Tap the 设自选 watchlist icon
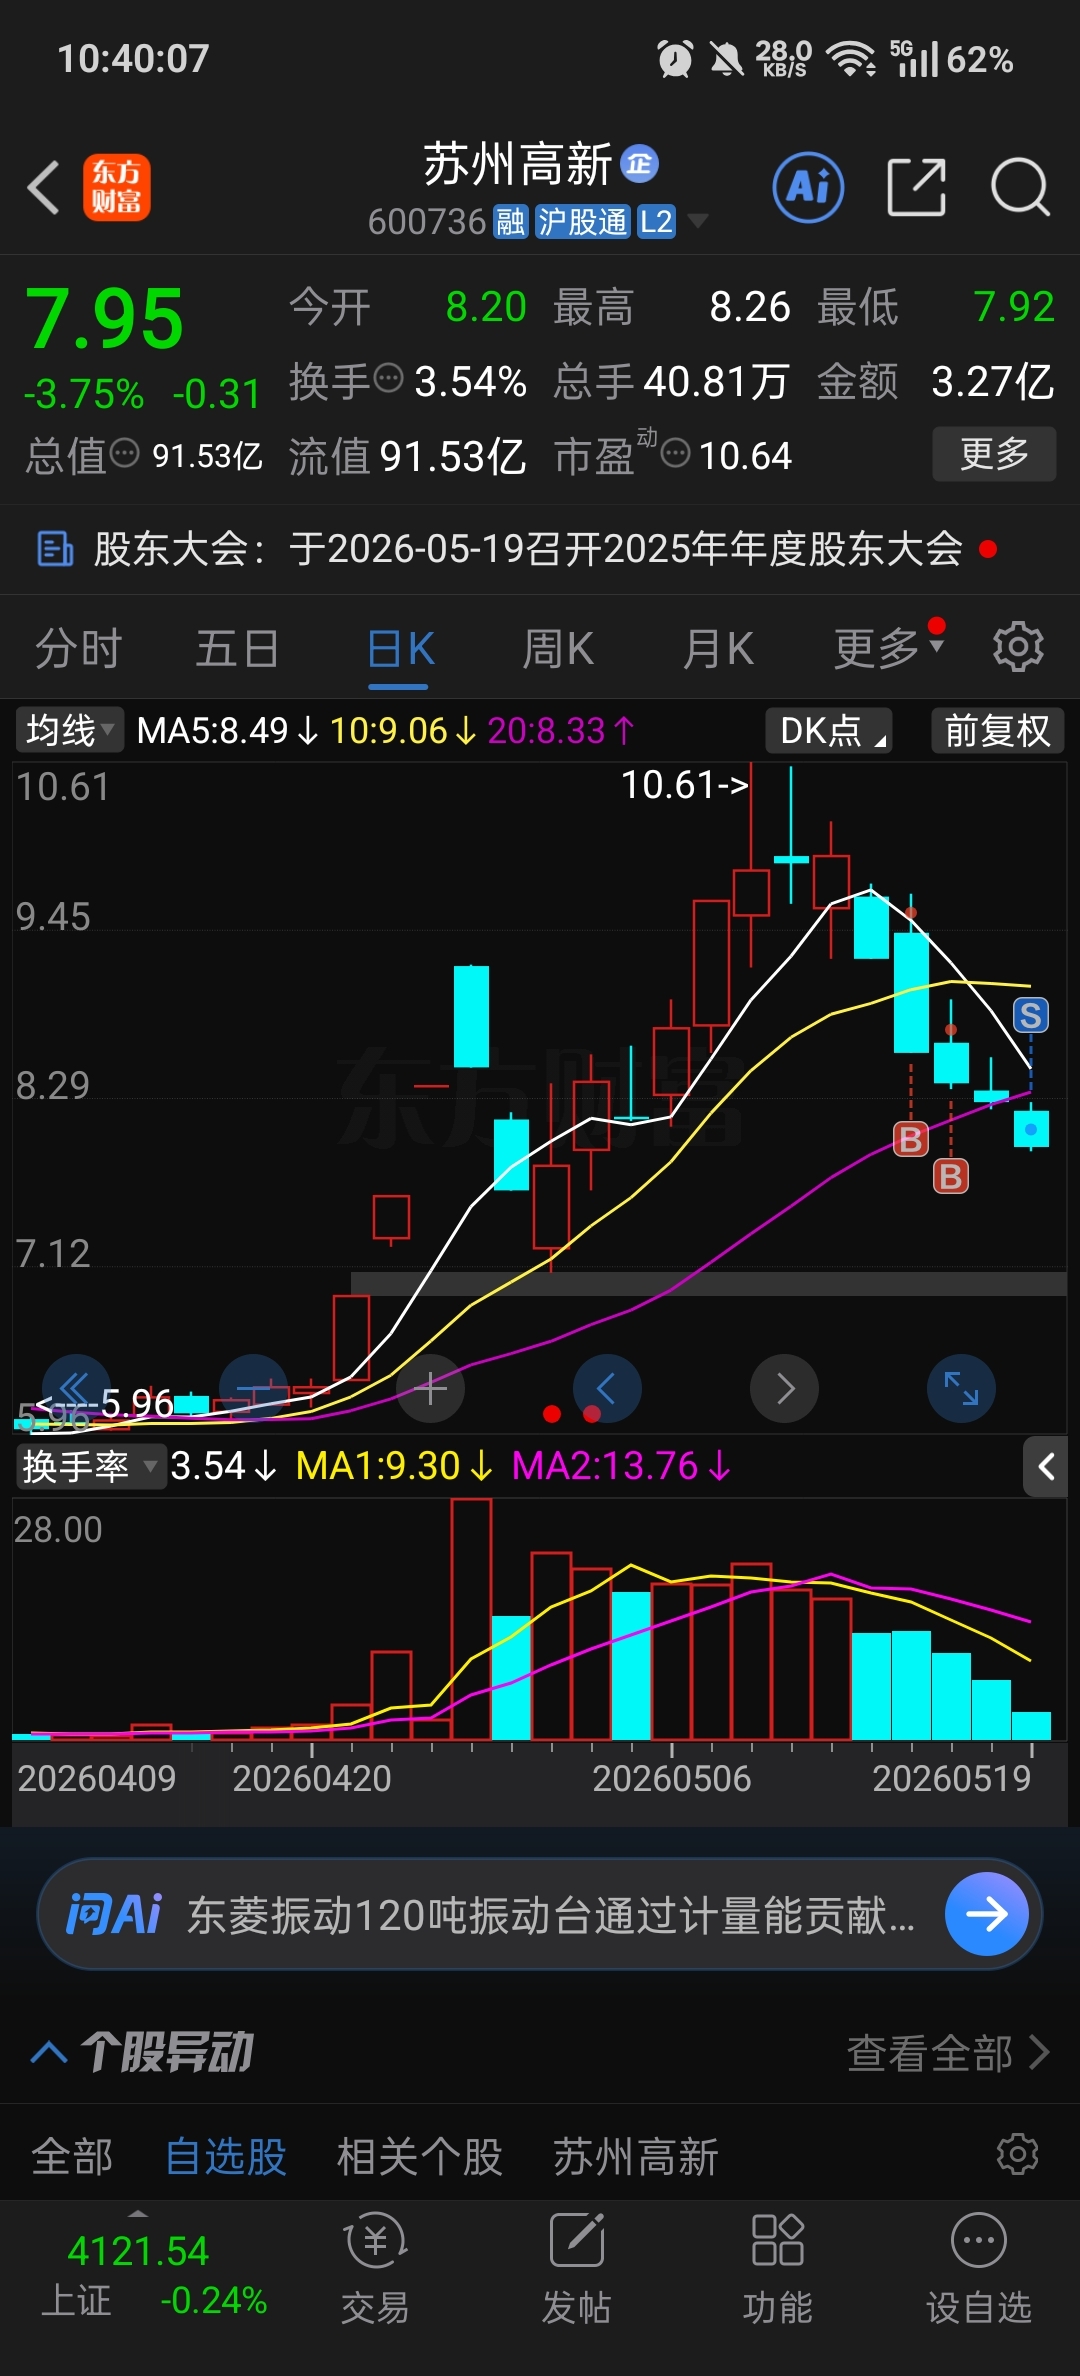Viewport: 1080px width, 2376px height. [978, 2268]
